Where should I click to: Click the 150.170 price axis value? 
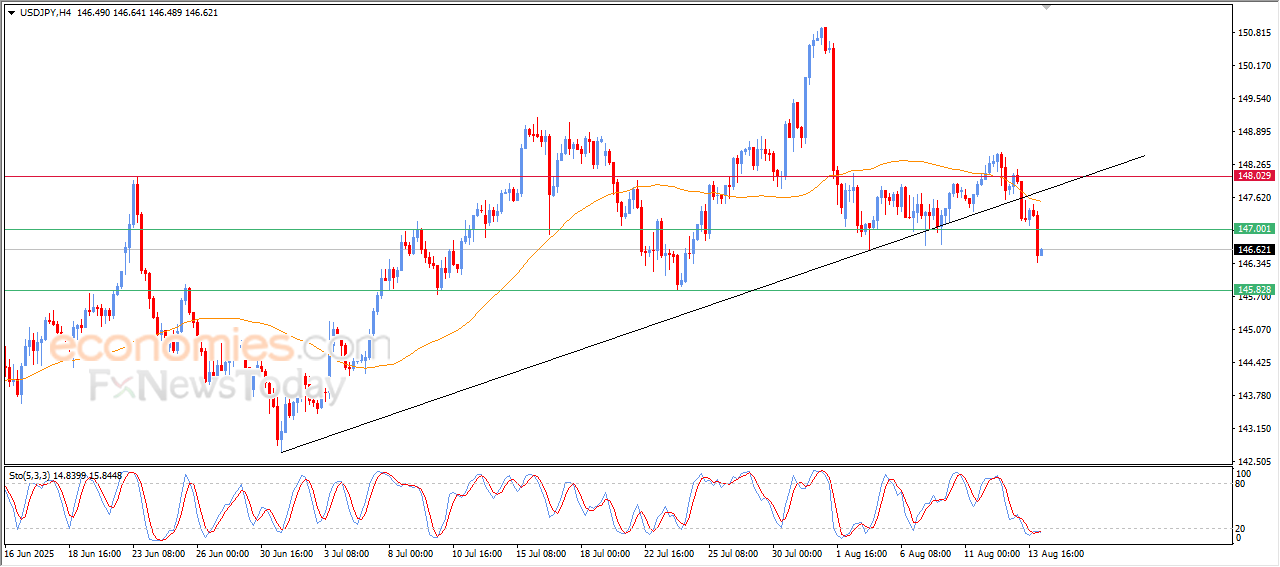coord(1254,66)
